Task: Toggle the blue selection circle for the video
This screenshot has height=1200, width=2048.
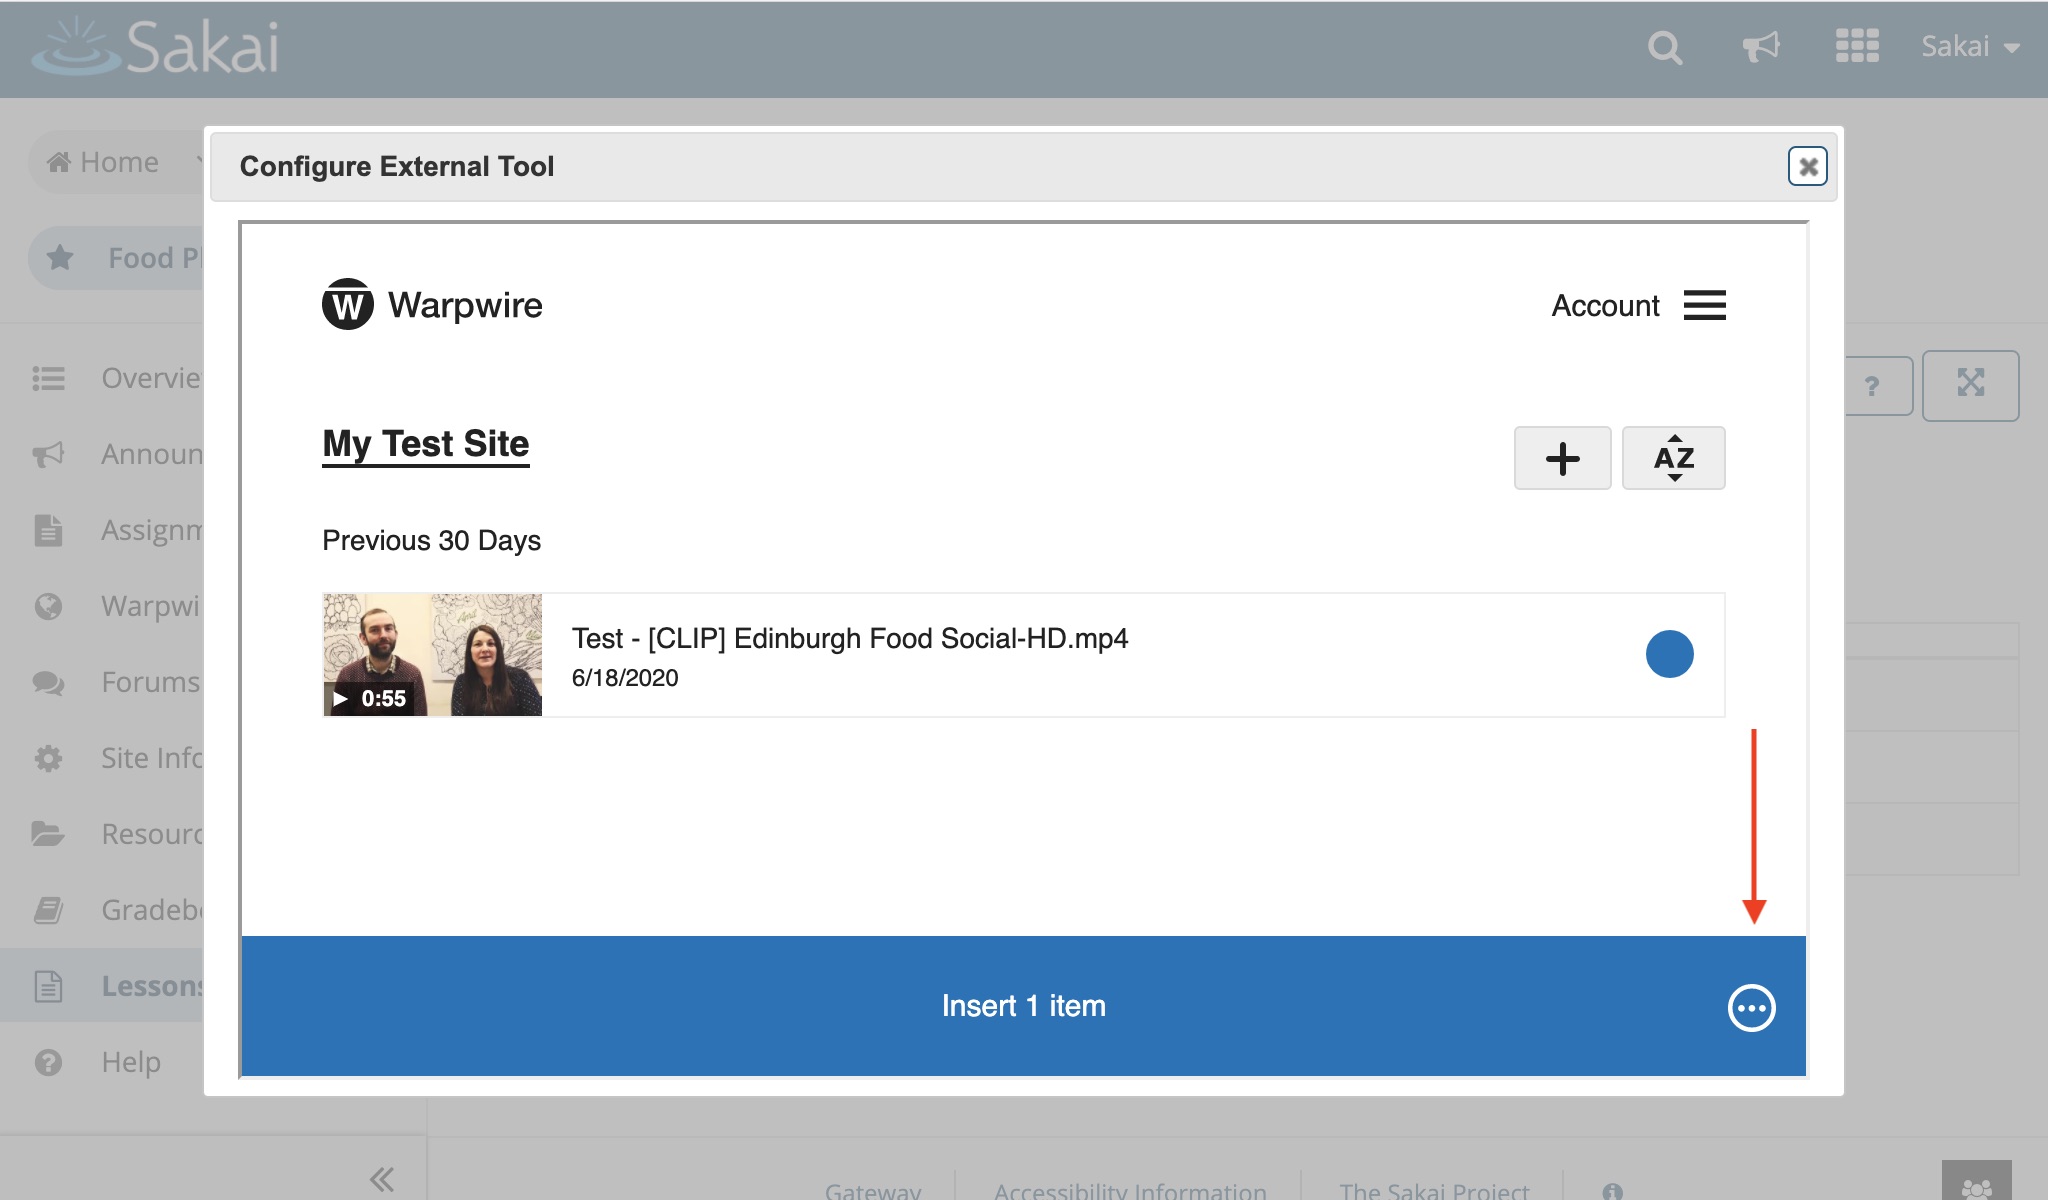Action: point(1669,654)
